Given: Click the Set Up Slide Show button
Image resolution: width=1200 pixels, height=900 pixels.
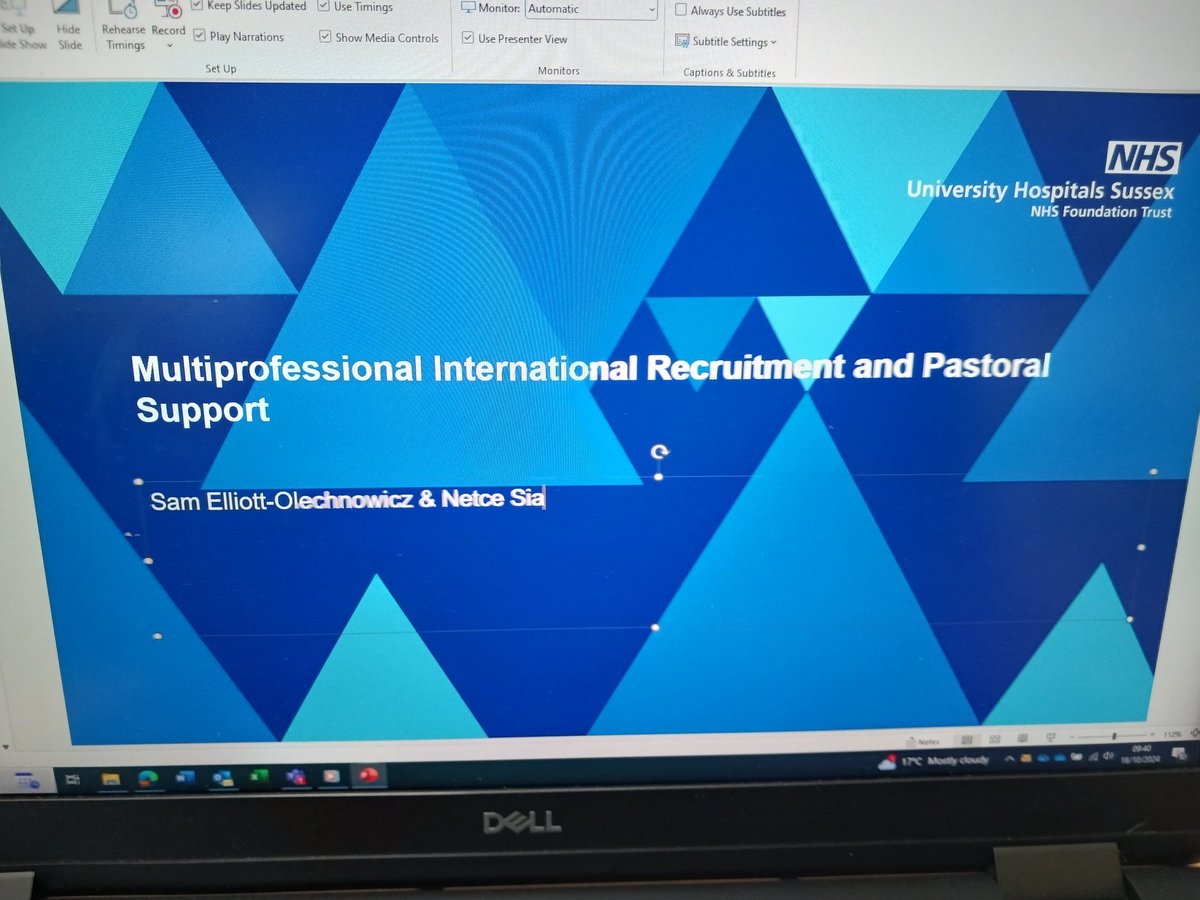Looking at the screenshot, I should [22, 25].
